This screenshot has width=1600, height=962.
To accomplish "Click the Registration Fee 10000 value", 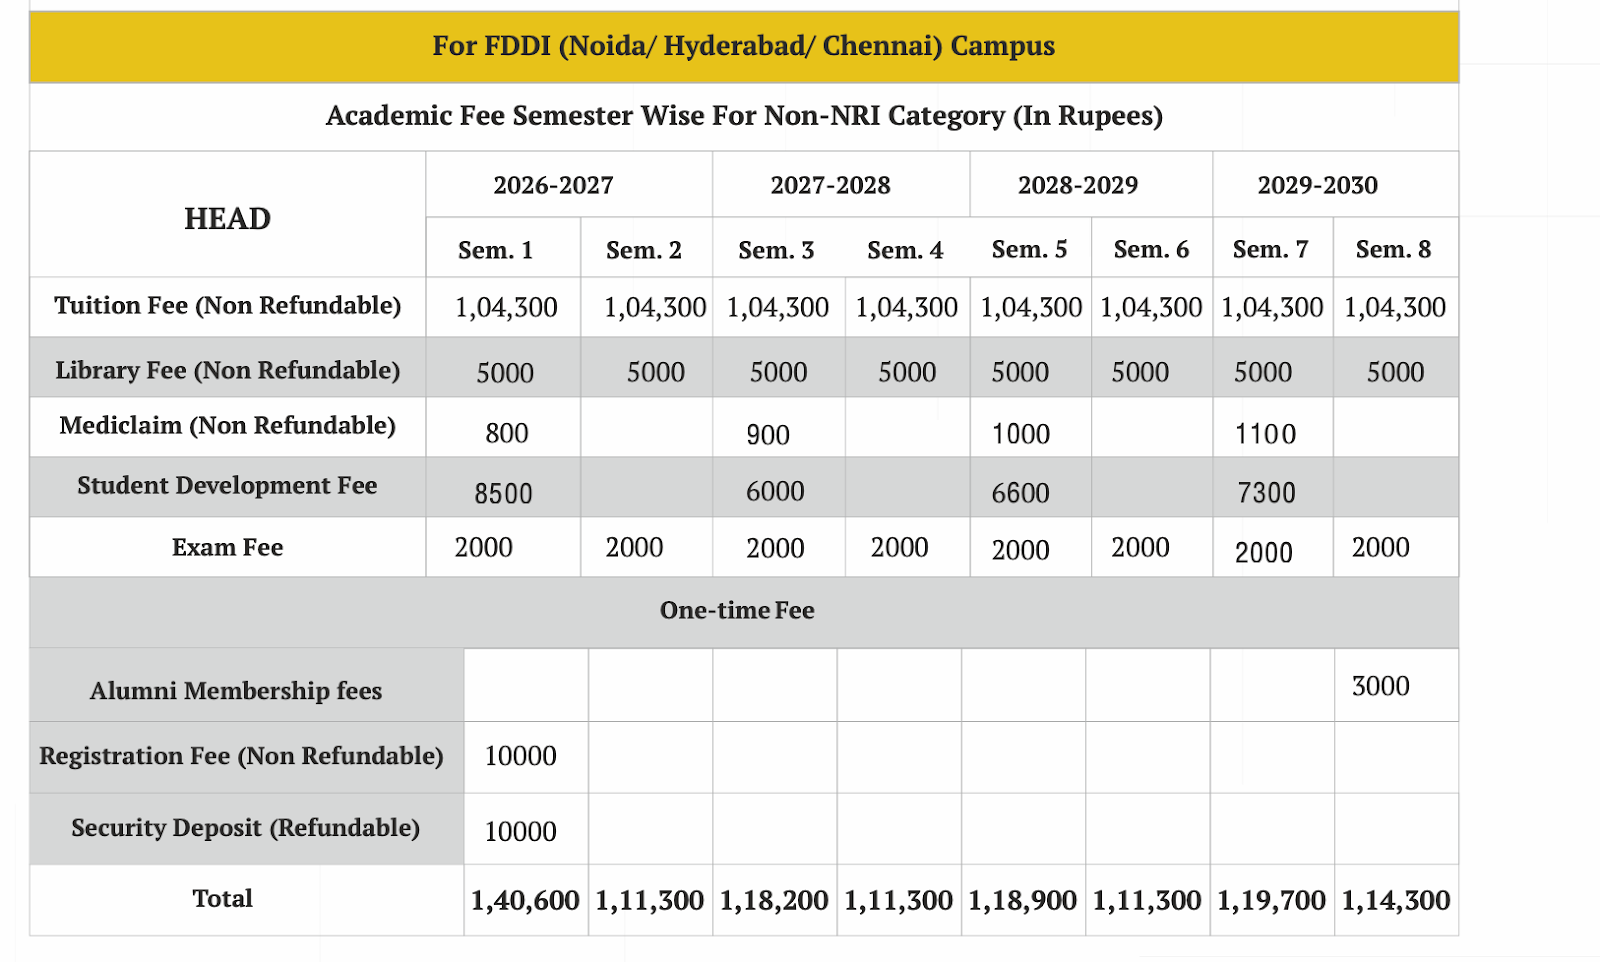I will [520, 756].
